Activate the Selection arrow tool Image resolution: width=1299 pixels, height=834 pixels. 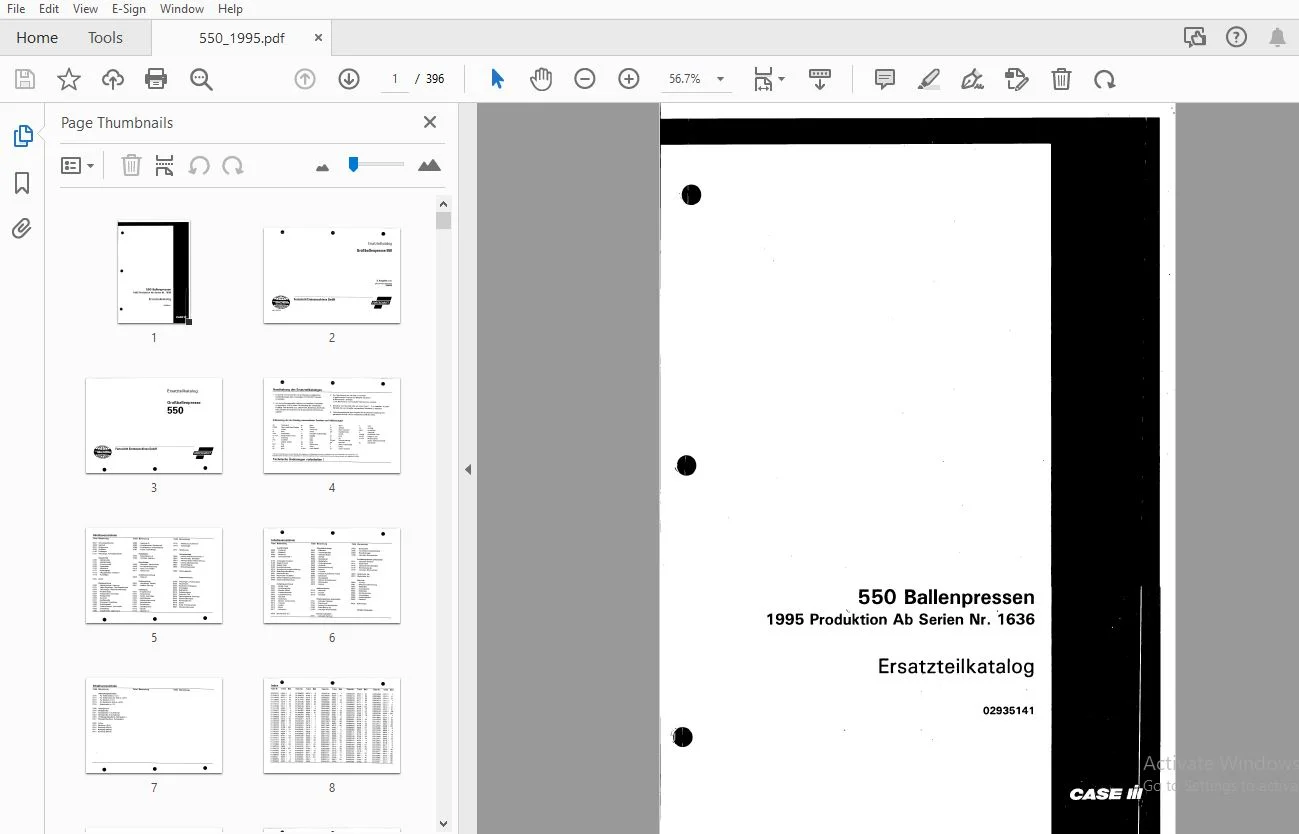(497, 79)
